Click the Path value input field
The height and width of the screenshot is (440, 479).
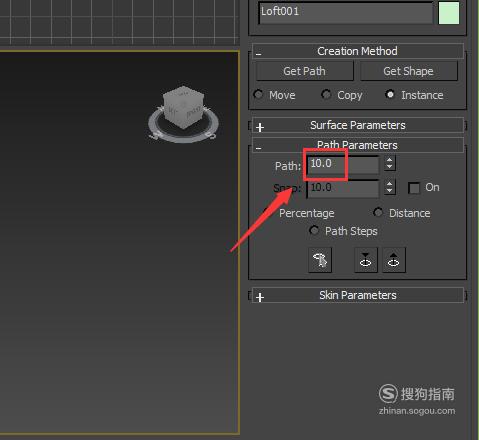point(343,164)
